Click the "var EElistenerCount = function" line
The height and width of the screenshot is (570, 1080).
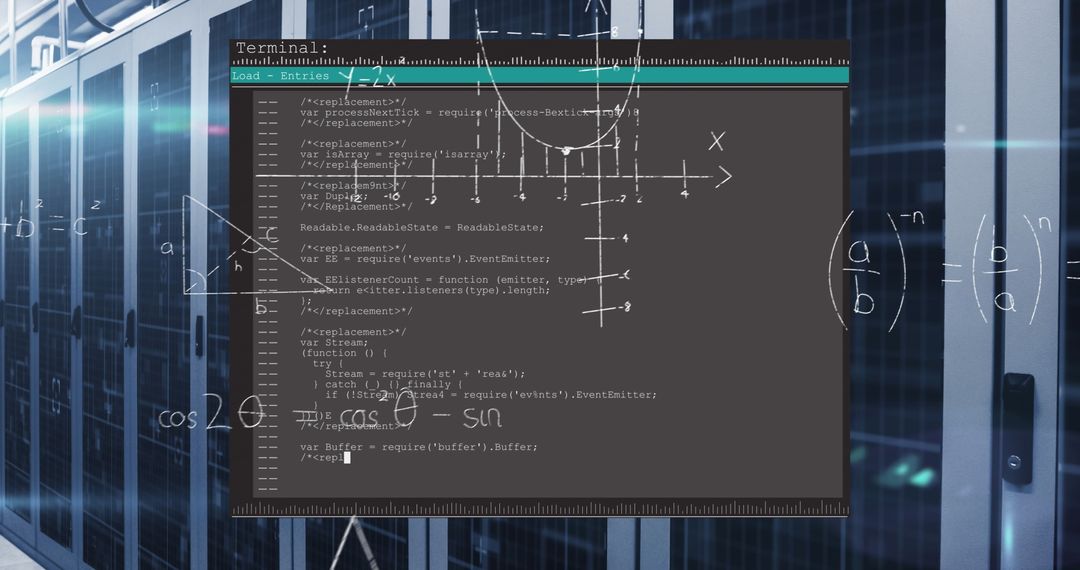444,279
